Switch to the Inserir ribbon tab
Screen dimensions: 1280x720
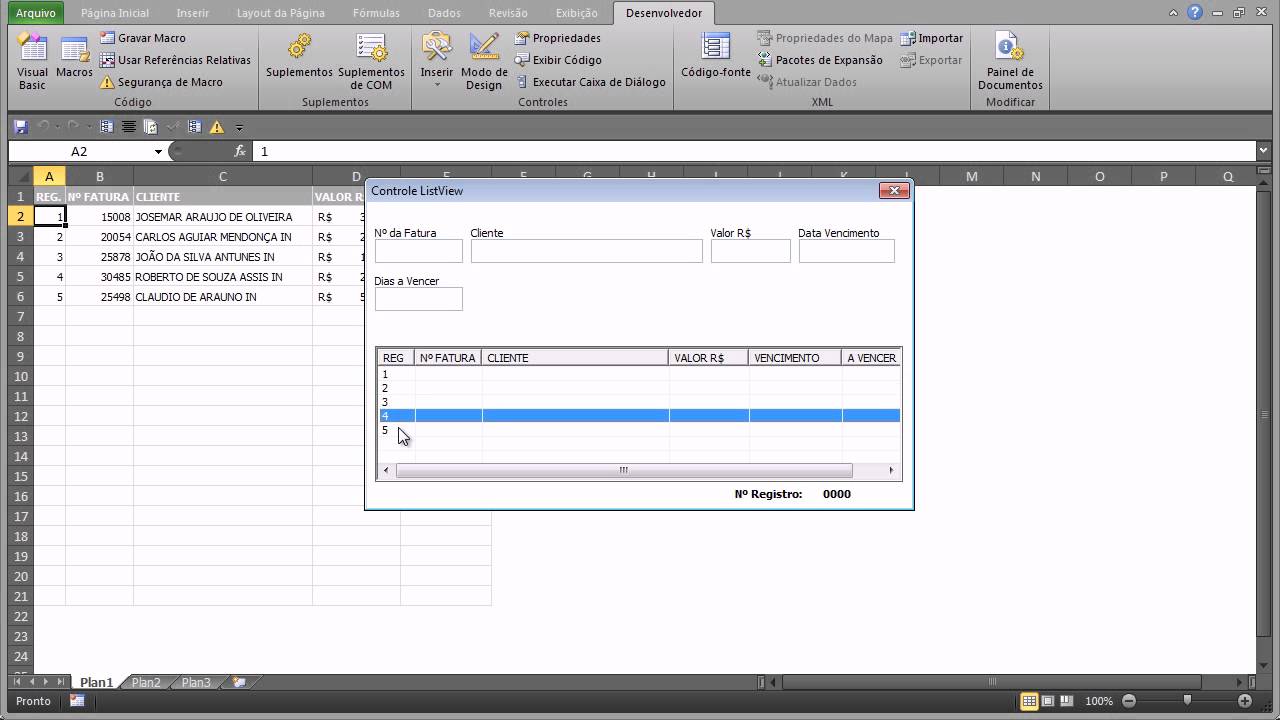tap(192, 13)
